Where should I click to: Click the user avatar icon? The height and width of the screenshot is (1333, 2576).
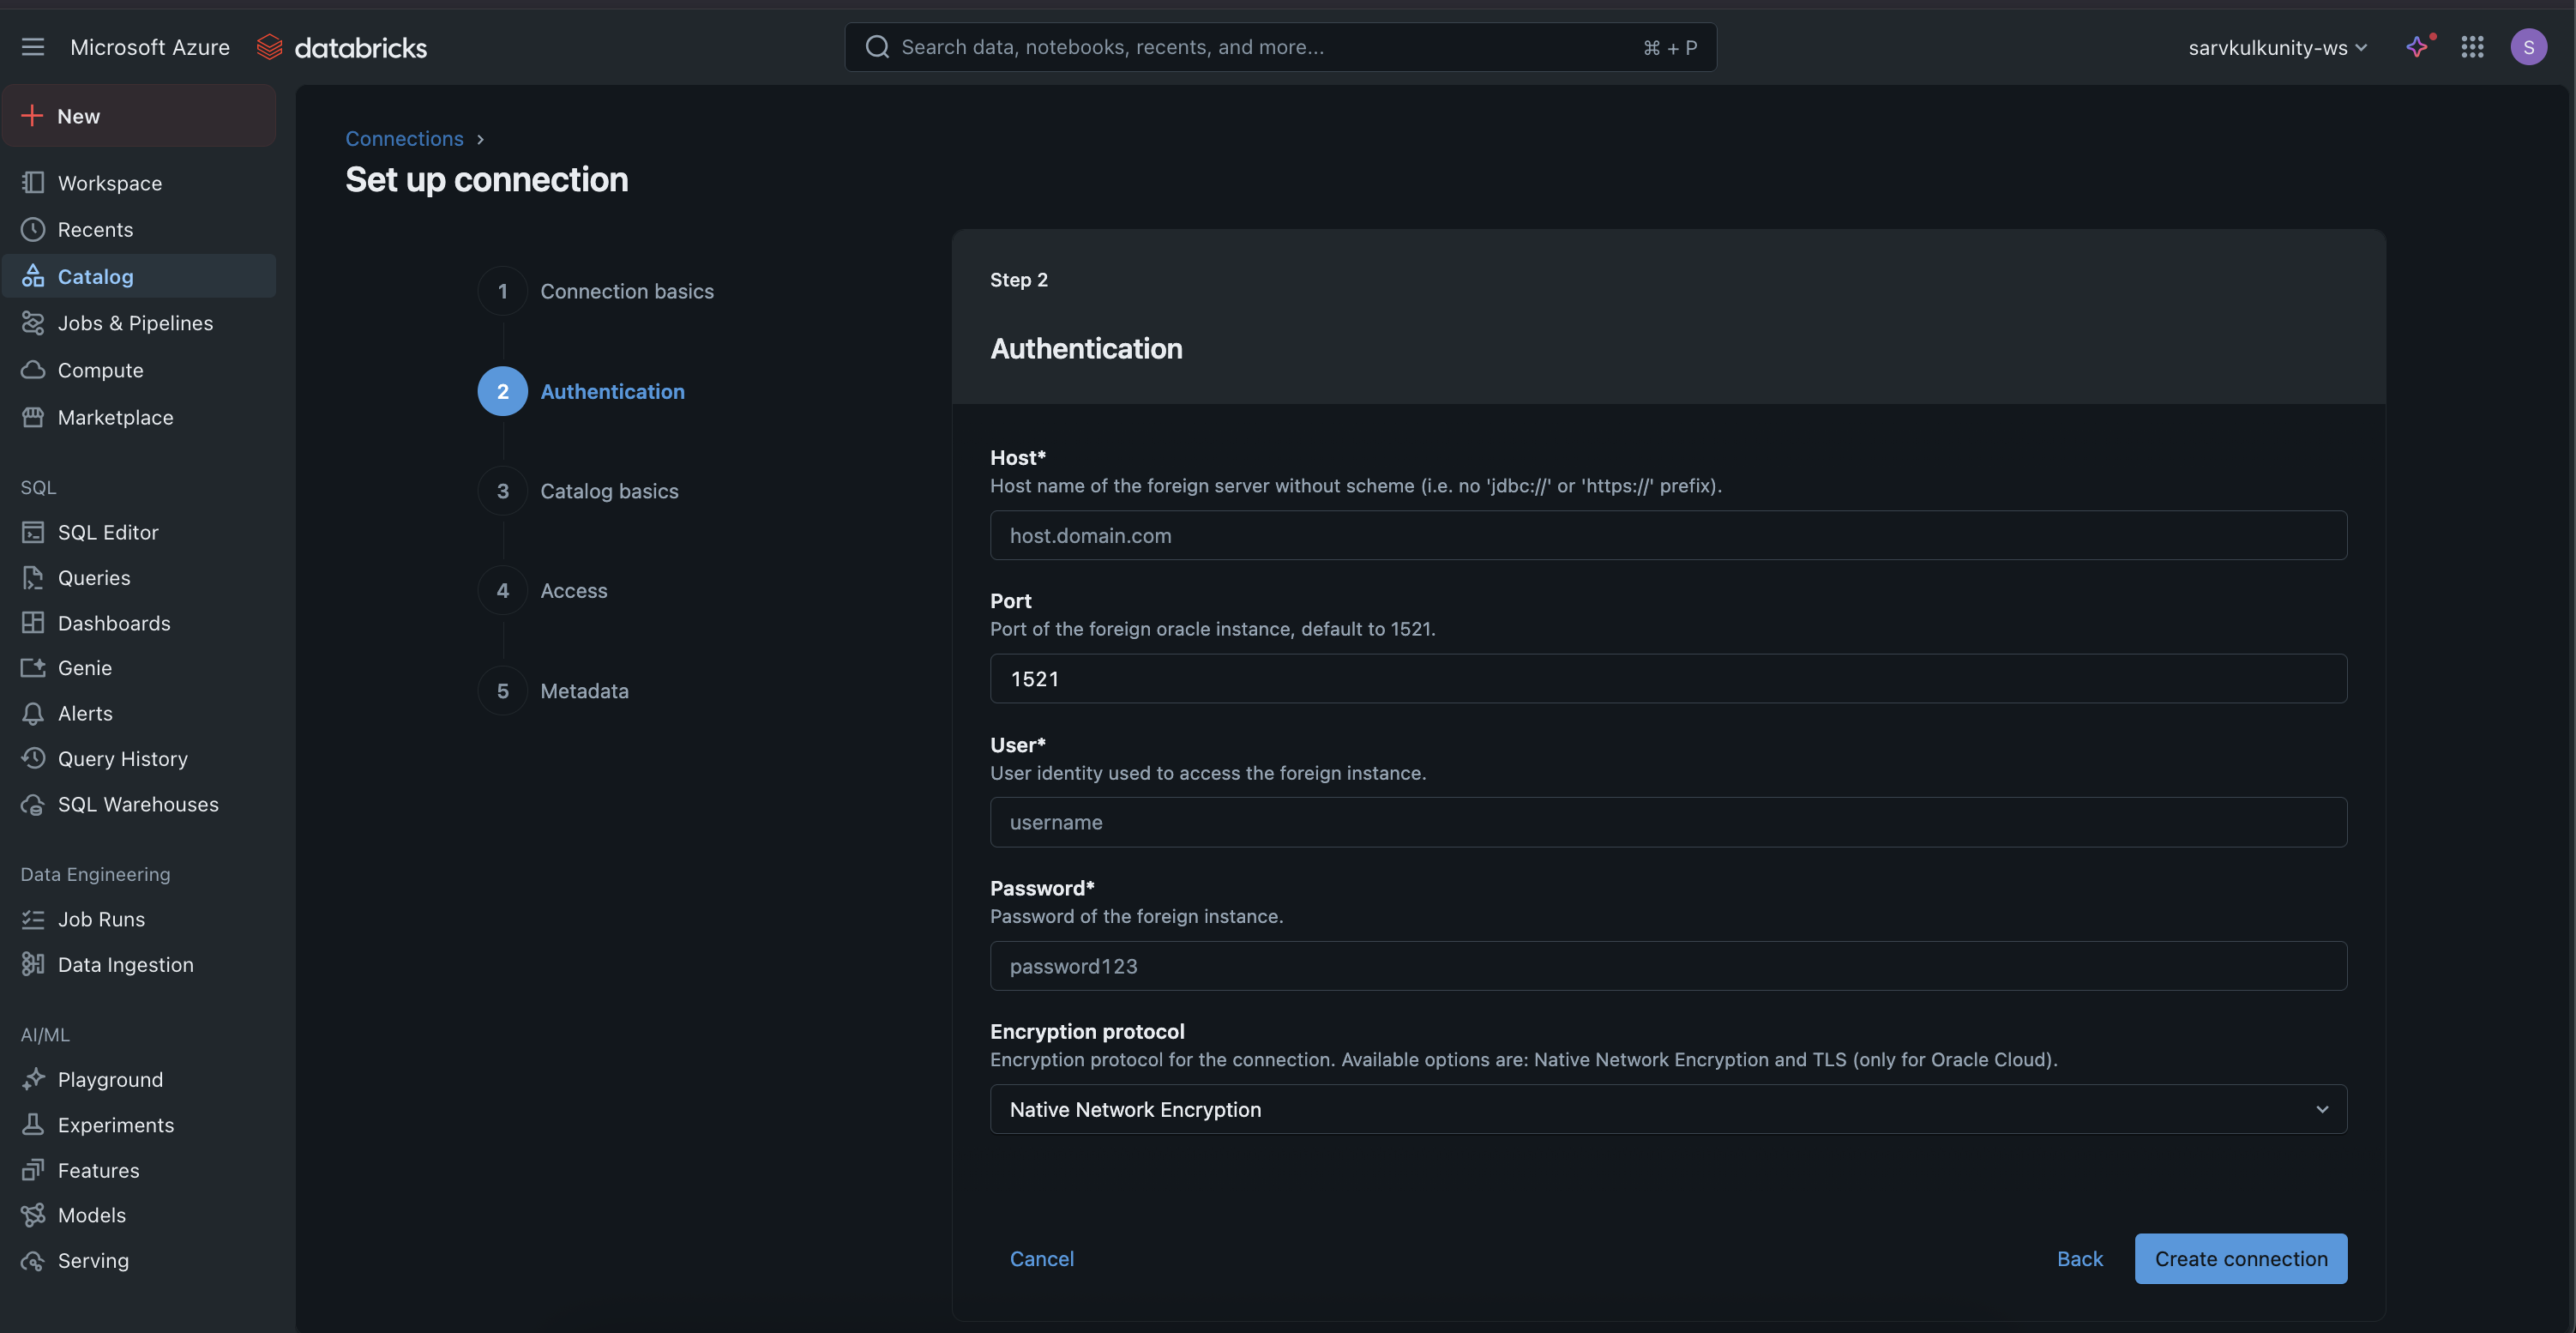pyautogui.click(x=2528, y=47)
